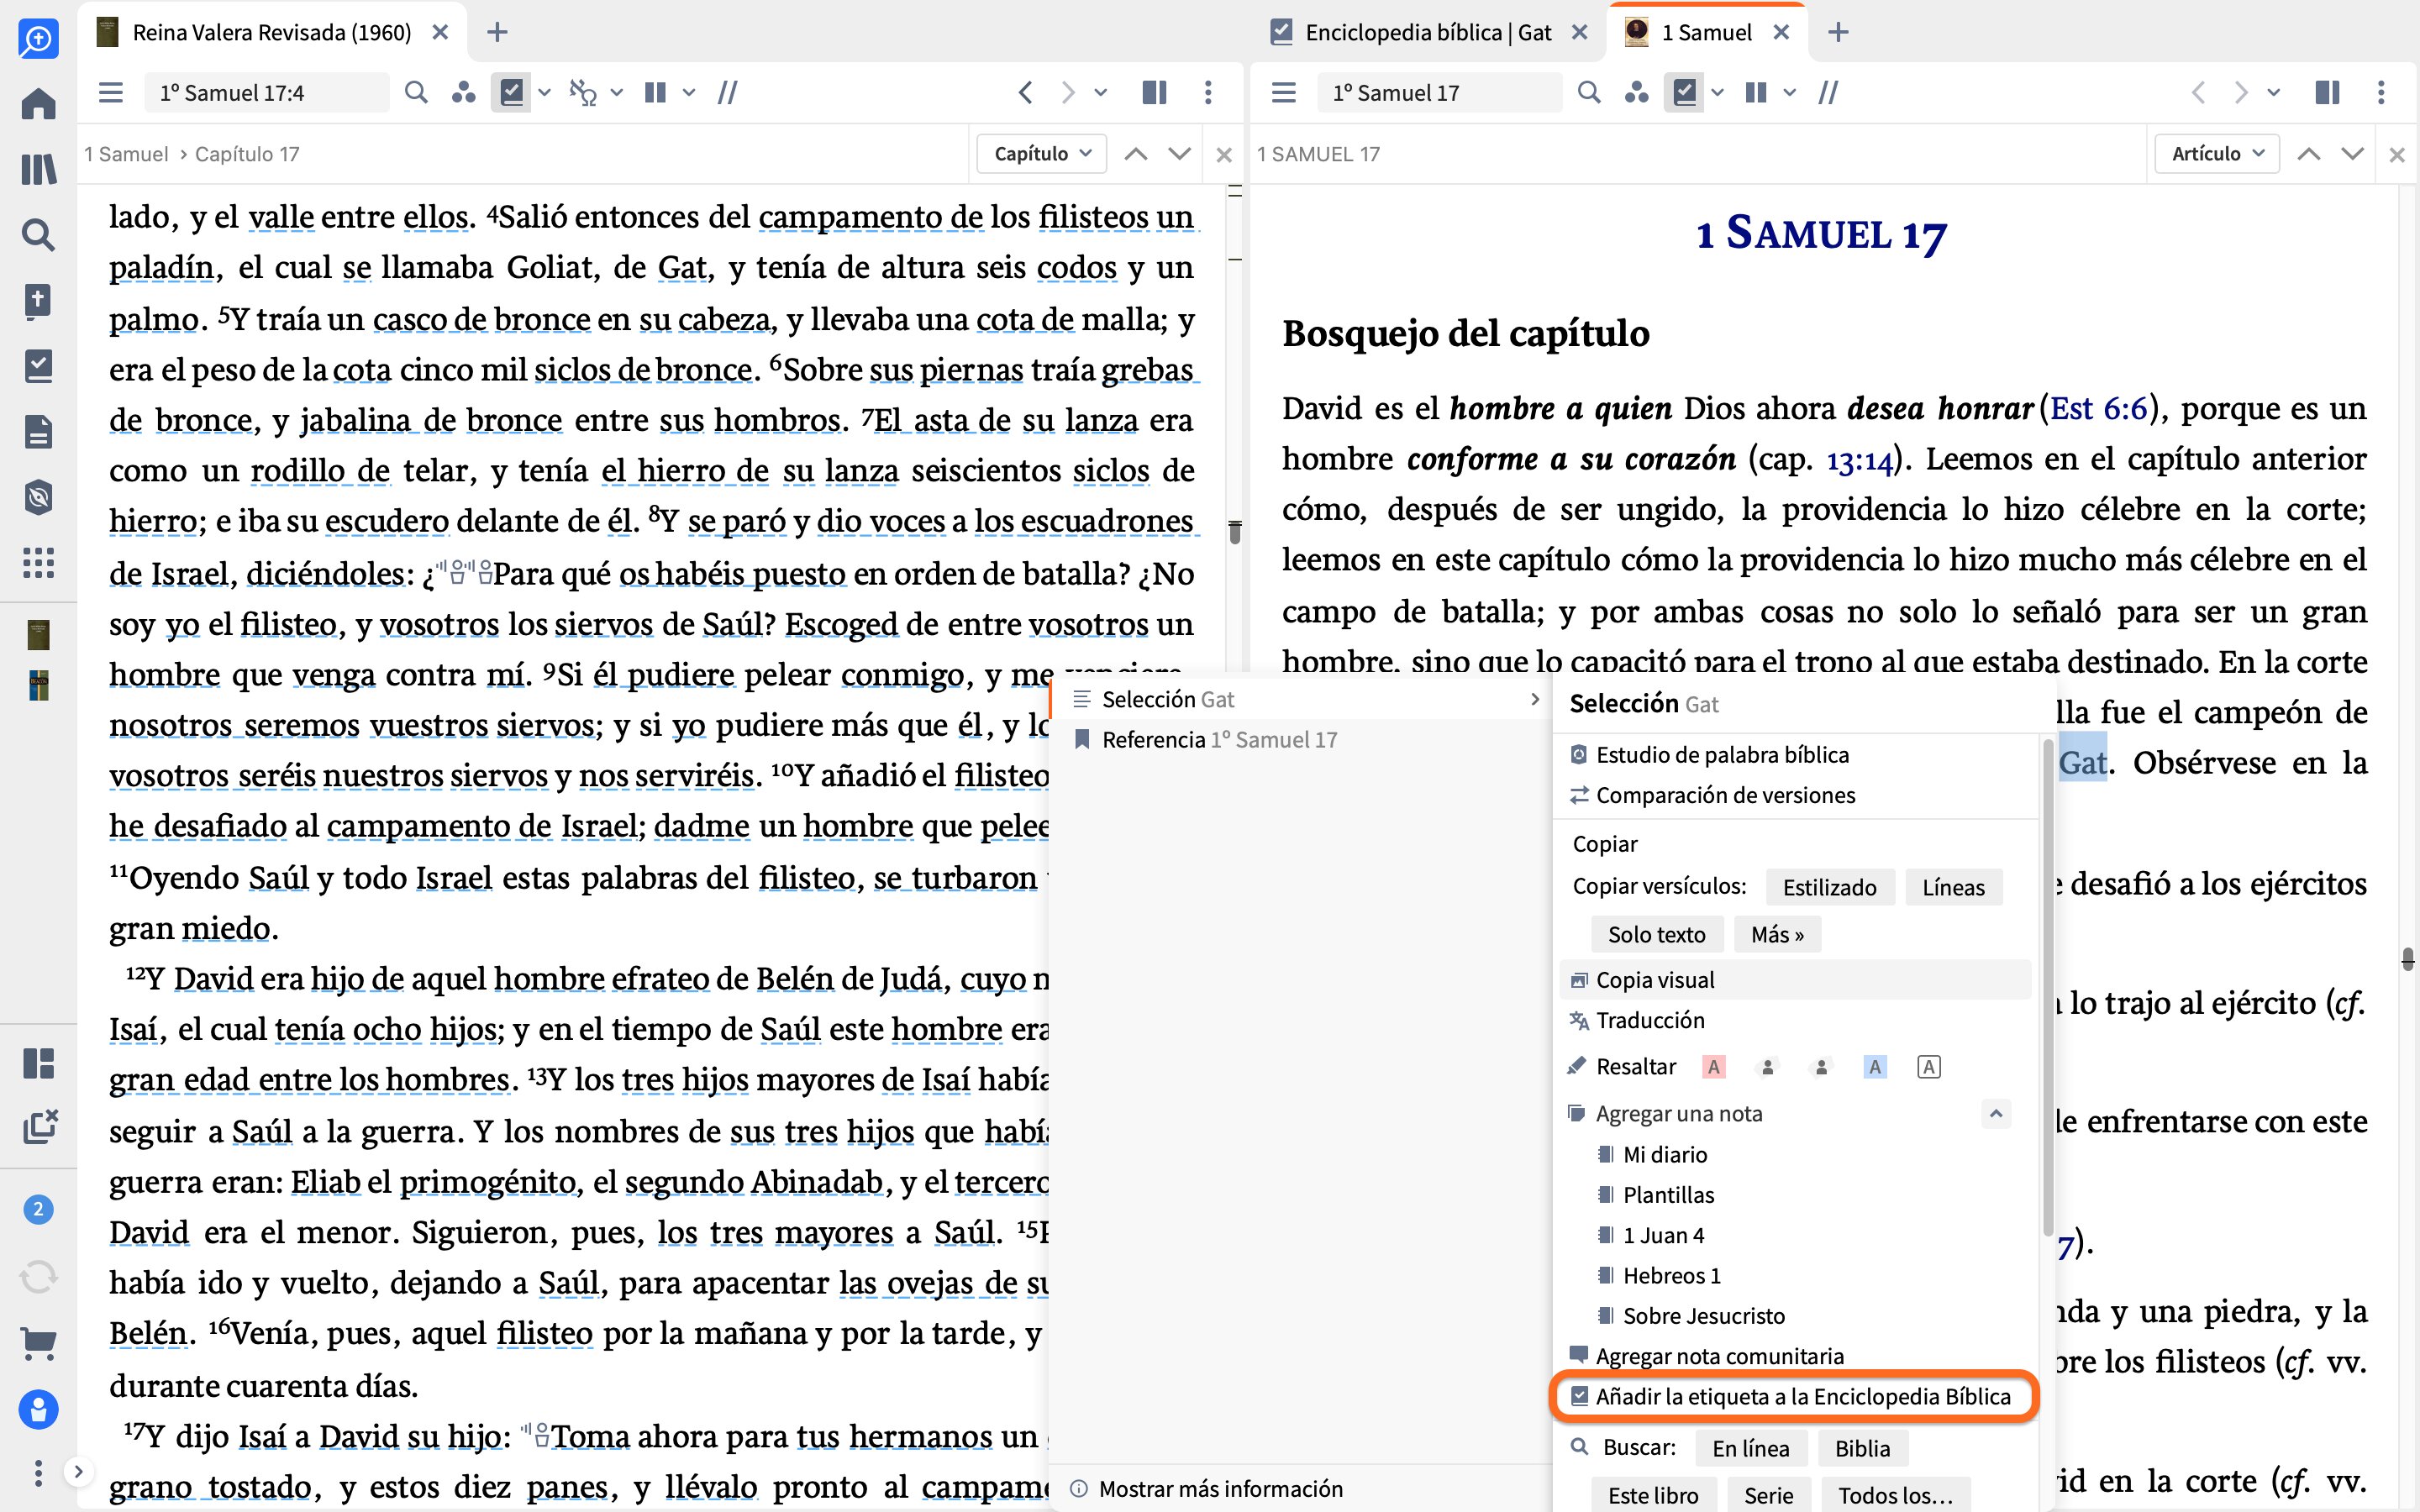Screen dimensions: 2420x1512
Task: Click the left panel text comparison slashes icon
Action: click(x=728, y=93)
